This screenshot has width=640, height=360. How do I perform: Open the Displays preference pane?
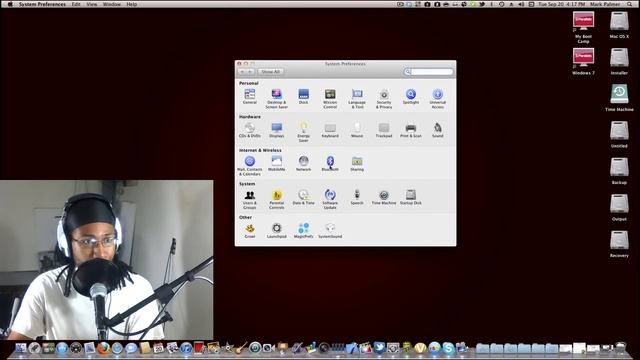point(276,130)
